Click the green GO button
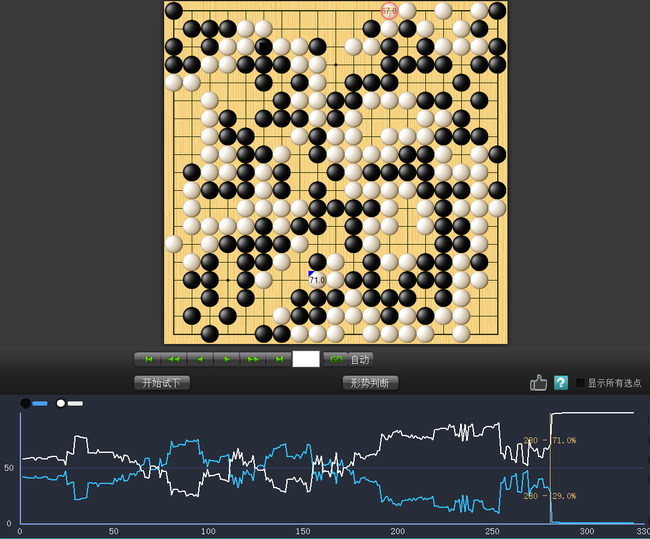Image resolution: width=650 pixels, height=539 pixels. pyautogui.click(x=336, y=359)
